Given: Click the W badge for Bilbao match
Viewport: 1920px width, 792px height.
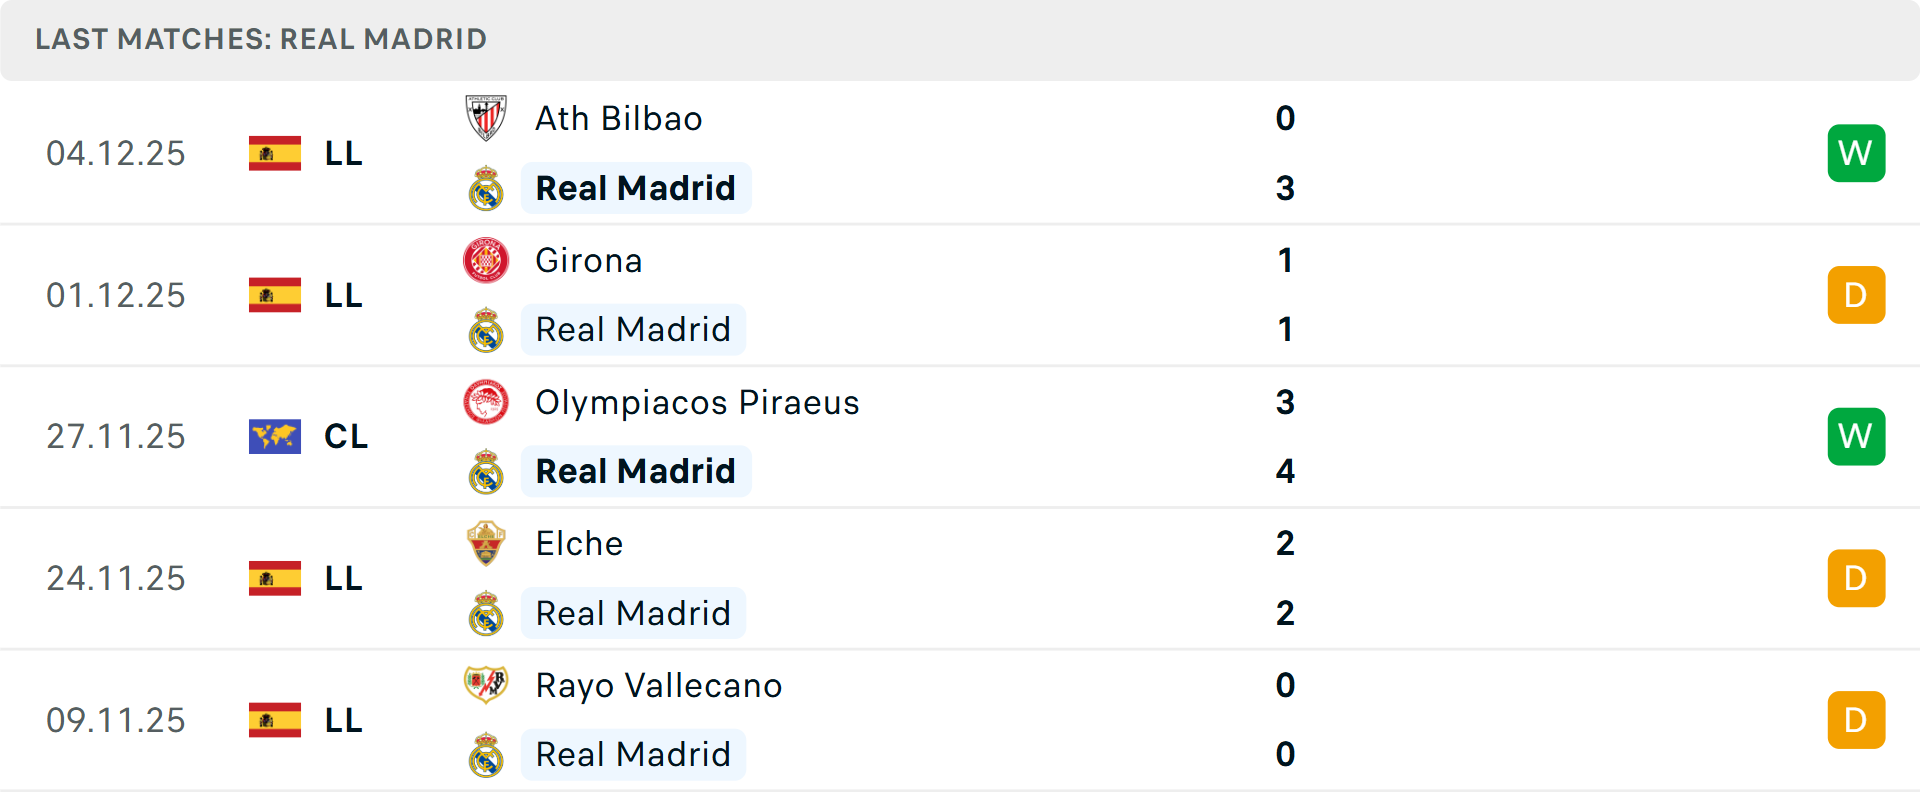Looking at the screenshot, I should tap(1856, 153).
